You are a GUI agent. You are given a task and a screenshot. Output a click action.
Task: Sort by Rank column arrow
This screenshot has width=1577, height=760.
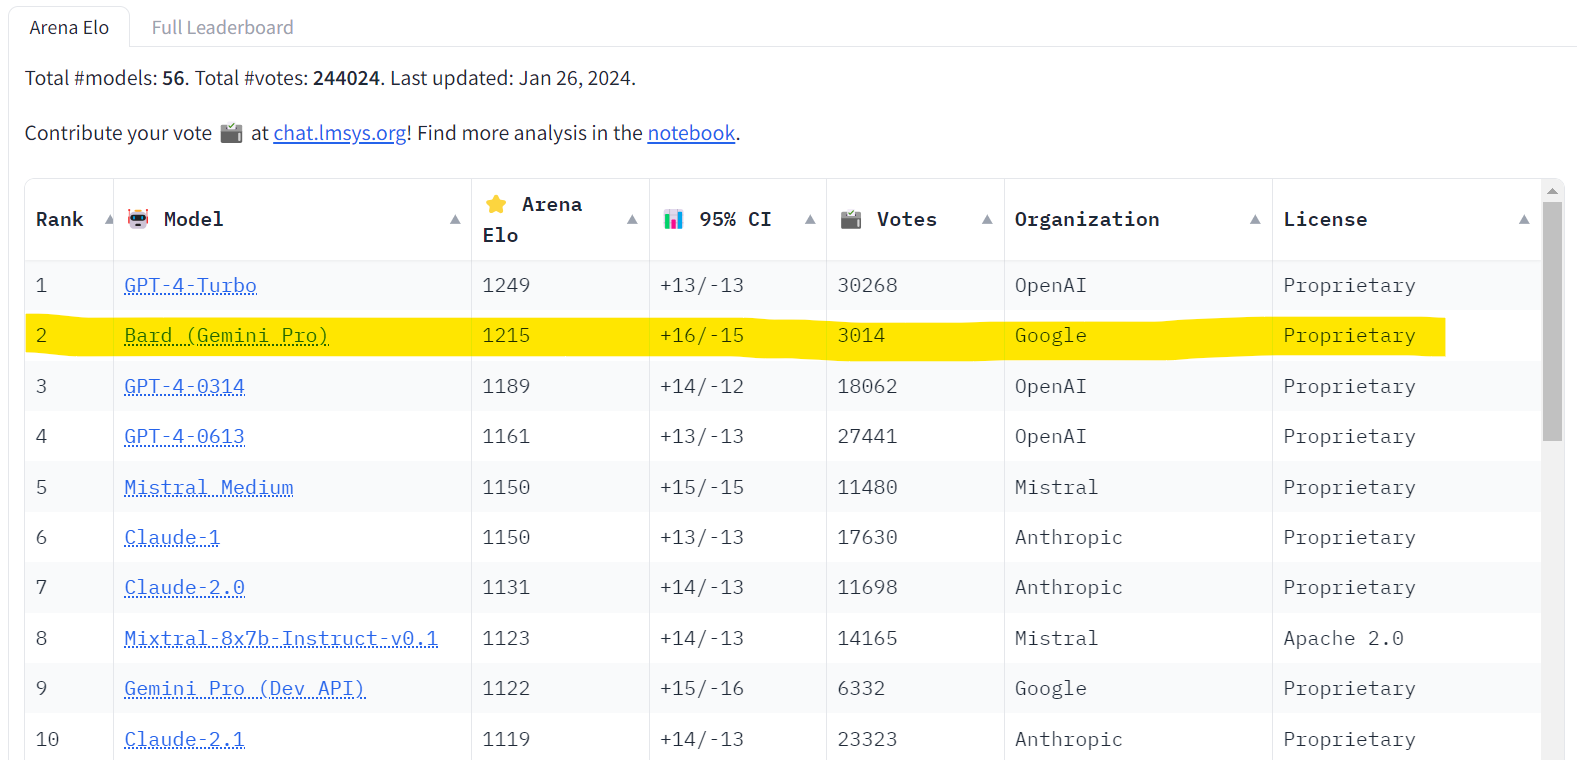[109, 219]
